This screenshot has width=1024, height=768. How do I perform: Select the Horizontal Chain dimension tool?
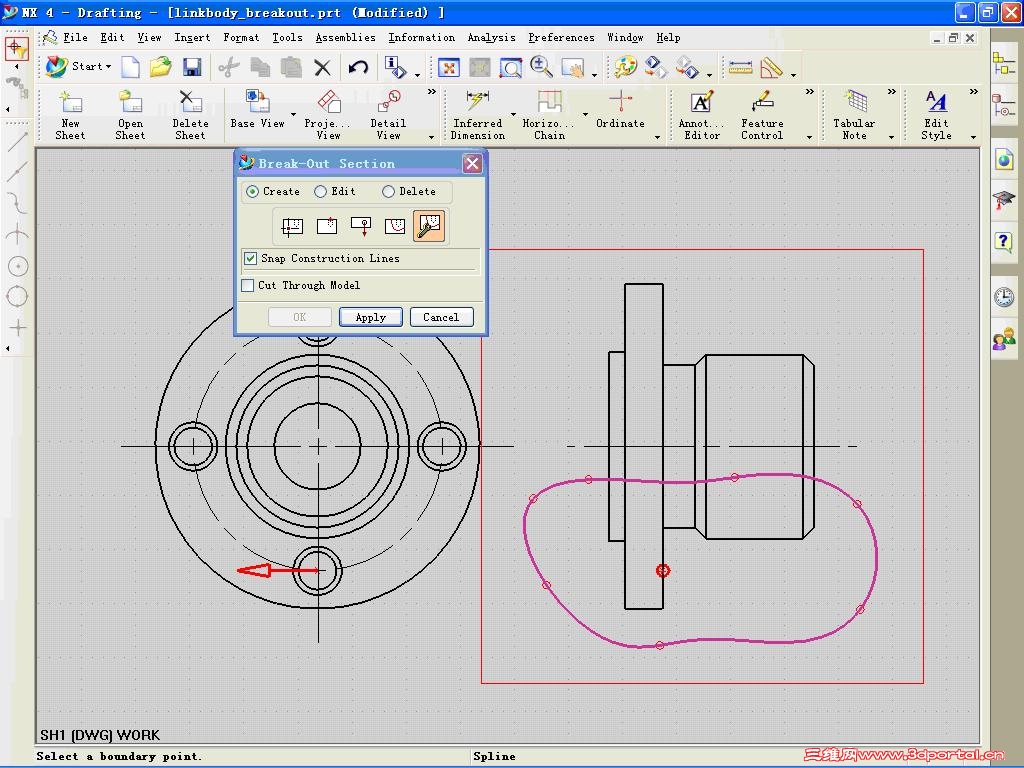[x=549, y=116]
